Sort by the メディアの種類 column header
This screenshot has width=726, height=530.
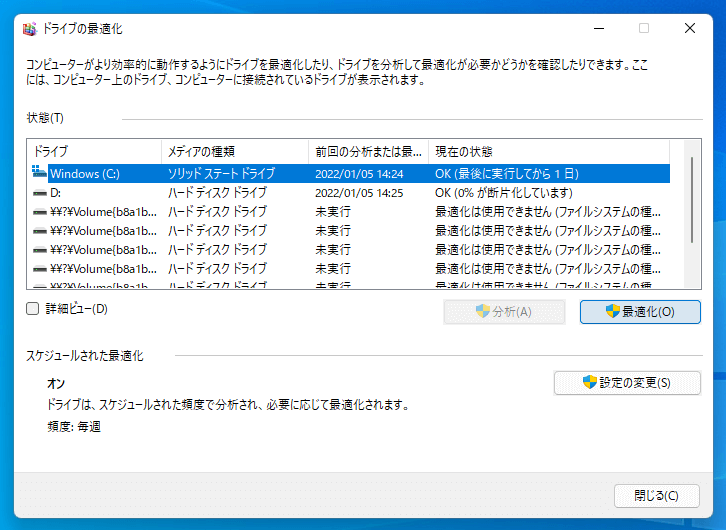pyautogui.click(x=235, y=151)
